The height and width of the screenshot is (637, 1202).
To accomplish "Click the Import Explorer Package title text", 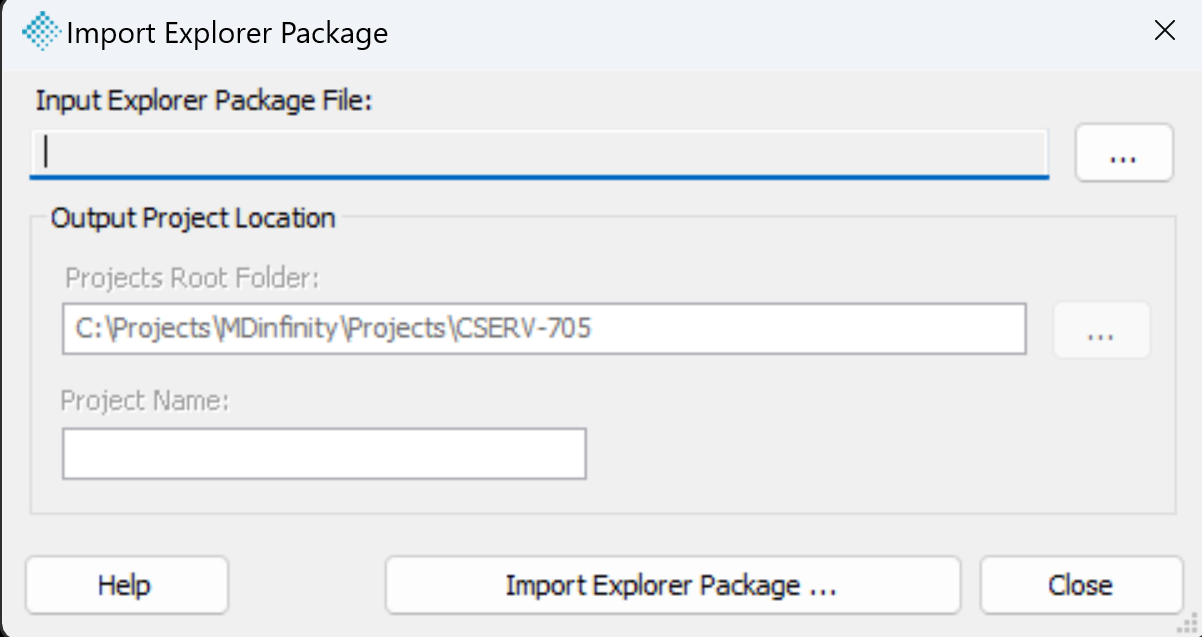I will coord(227,33).
